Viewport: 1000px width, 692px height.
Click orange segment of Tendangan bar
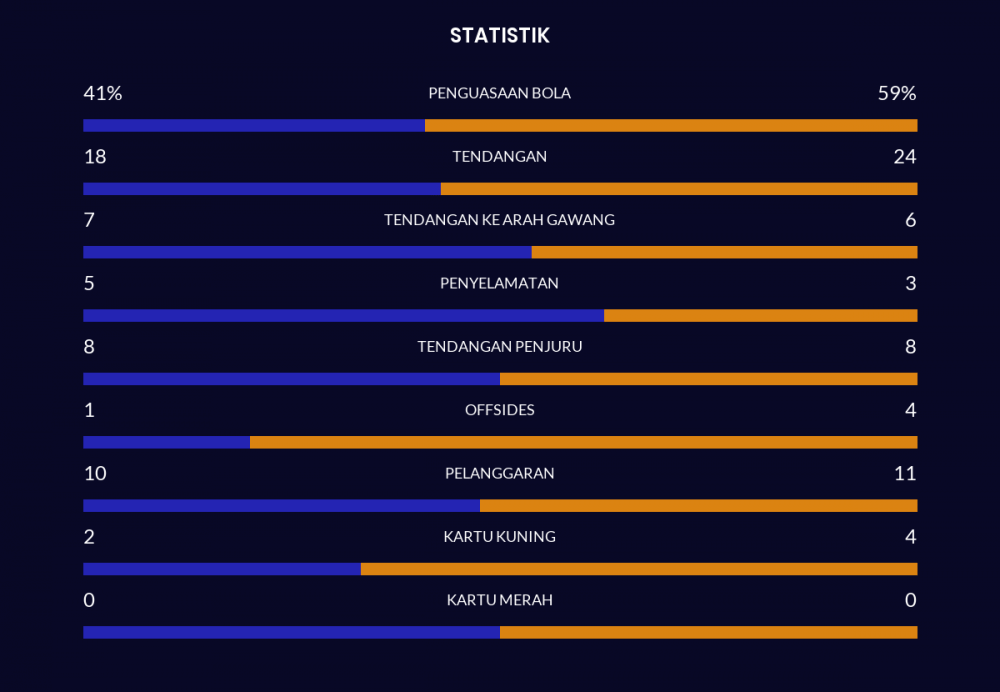click(679, 189)
